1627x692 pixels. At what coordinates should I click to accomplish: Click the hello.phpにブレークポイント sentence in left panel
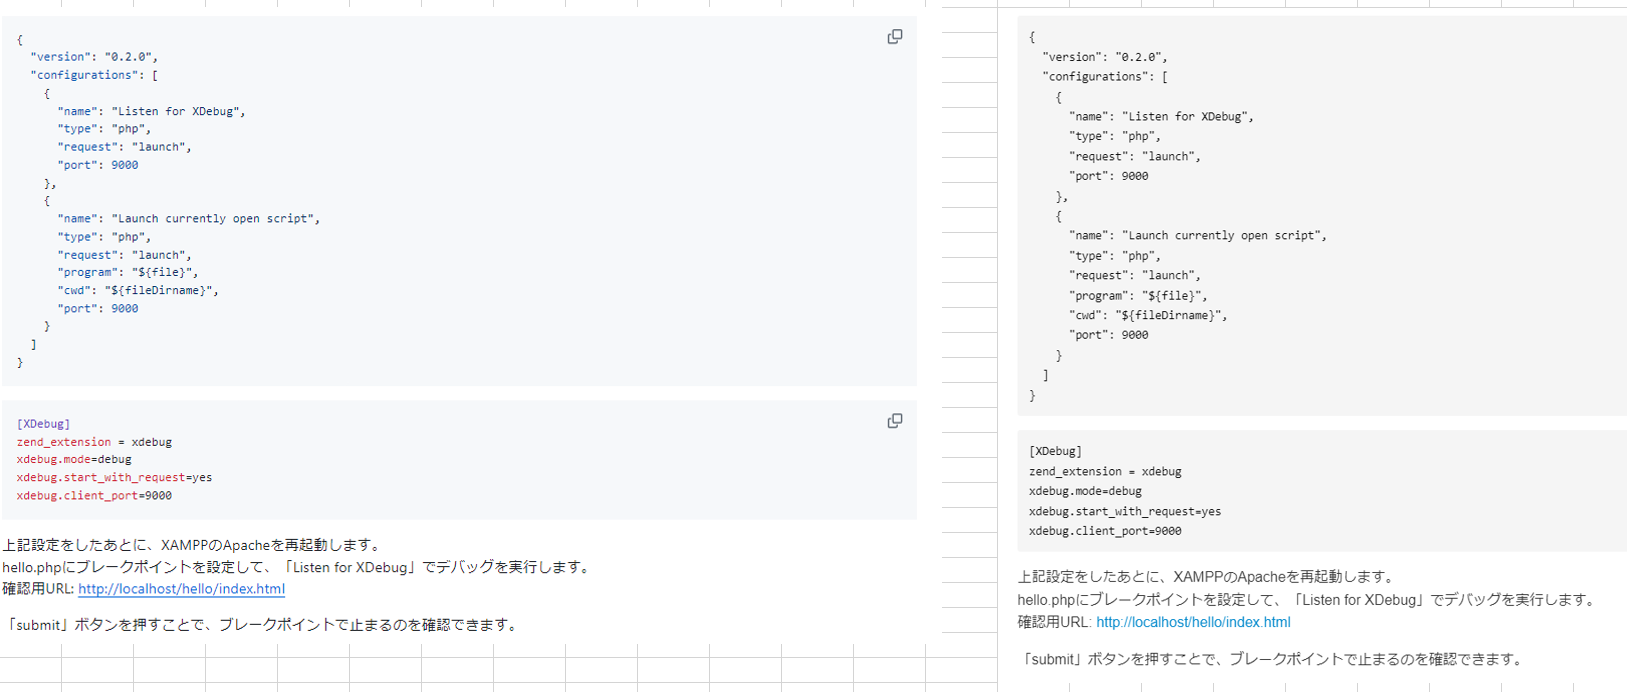pyautogui.click(x=298, y=567)
